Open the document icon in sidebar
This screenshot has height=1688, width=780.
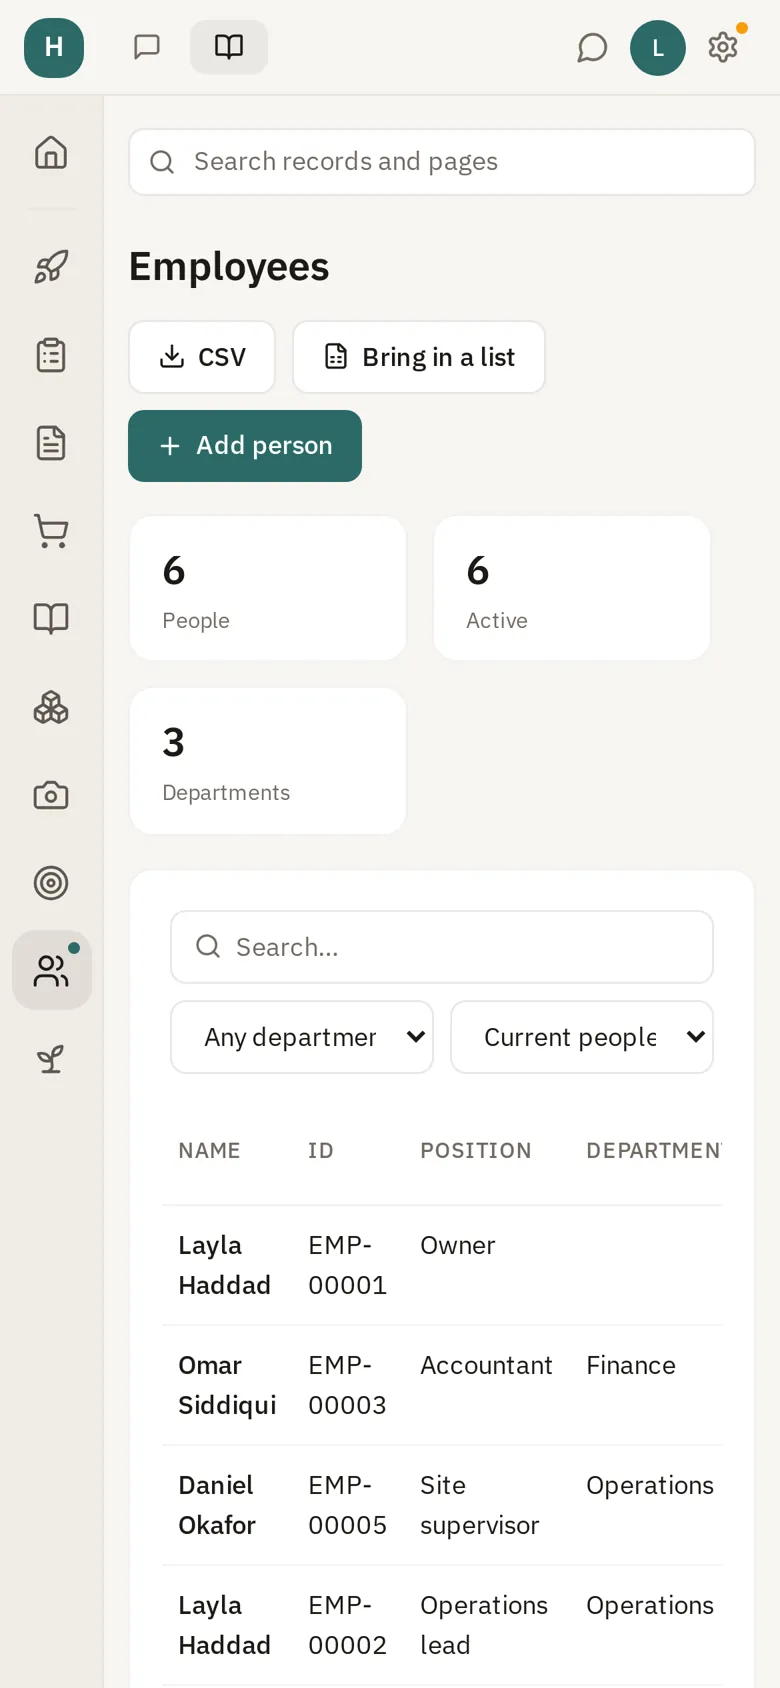[x=51, y=443]
